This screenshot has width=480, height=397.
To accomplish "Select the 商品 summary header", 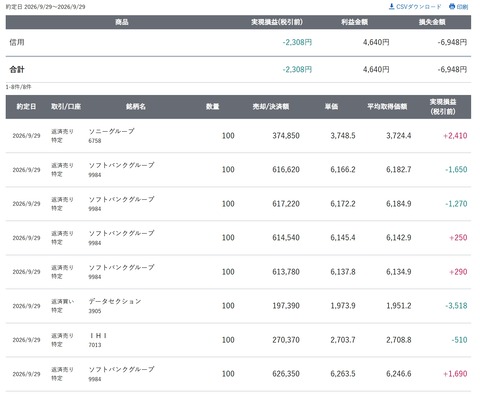I will coord(122,22).
